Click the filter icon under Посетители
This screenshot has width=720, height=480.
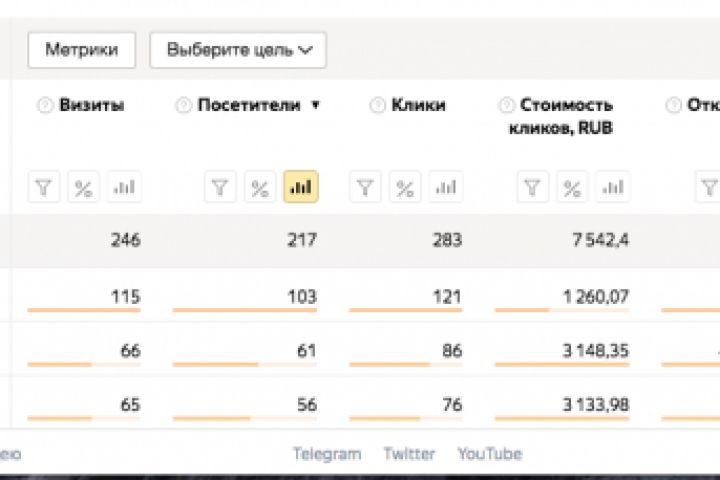pyautogui.click(x=221, y=187)
